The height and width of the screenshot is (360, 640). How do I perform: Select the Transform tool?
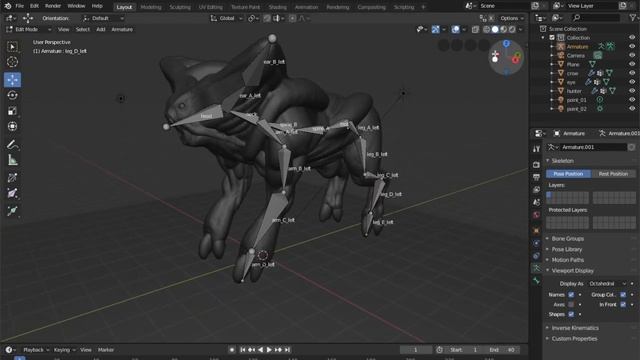point(12,126)
